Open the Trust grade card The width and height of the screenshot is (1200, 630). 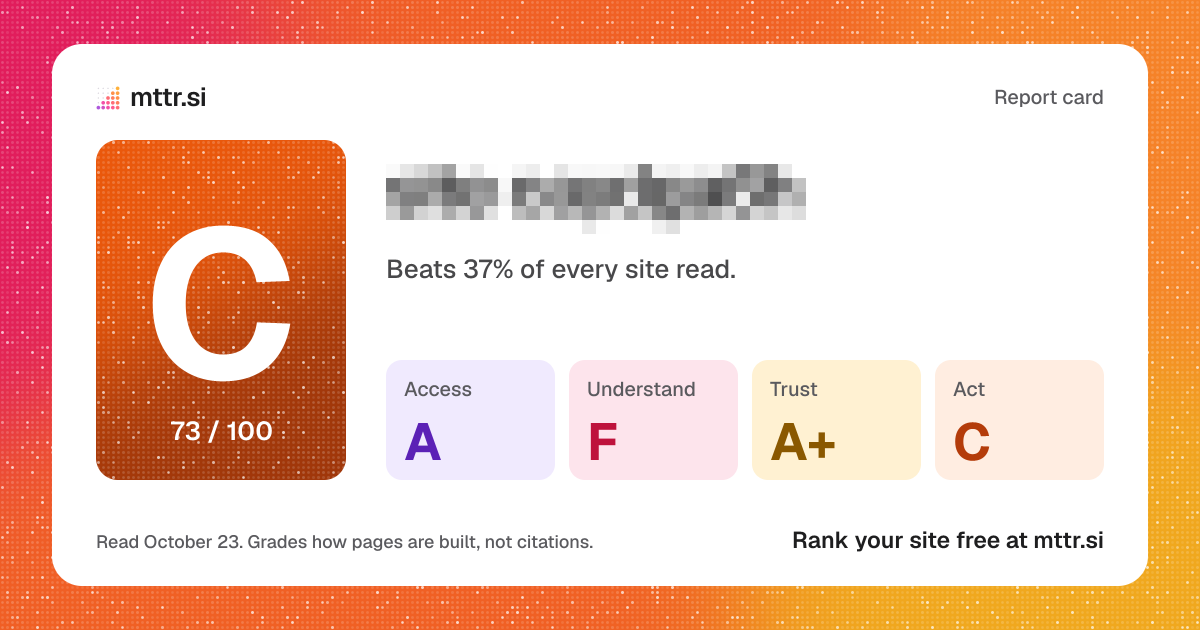(836, 420)
